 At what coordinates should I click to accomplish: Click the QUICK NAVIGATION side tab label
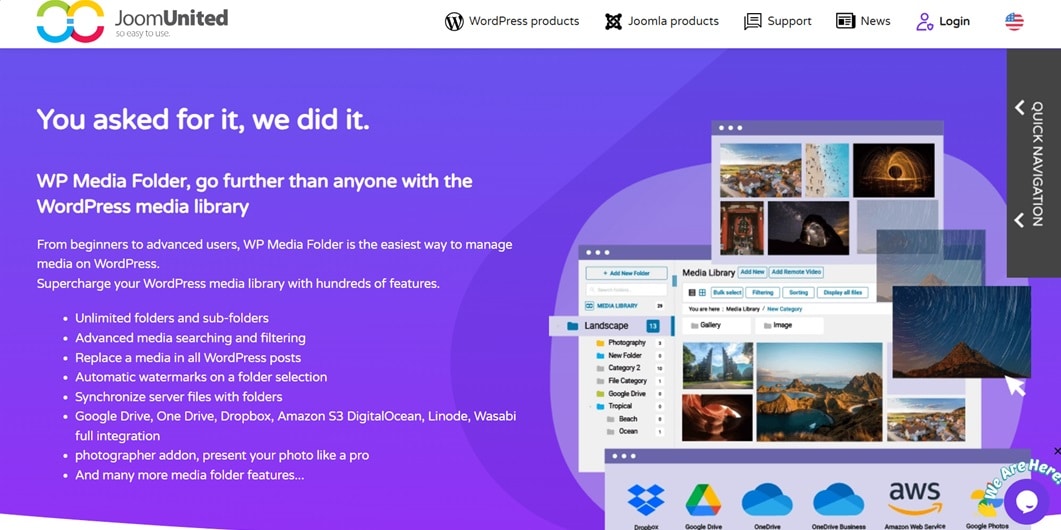click(x=1037, y=163)
